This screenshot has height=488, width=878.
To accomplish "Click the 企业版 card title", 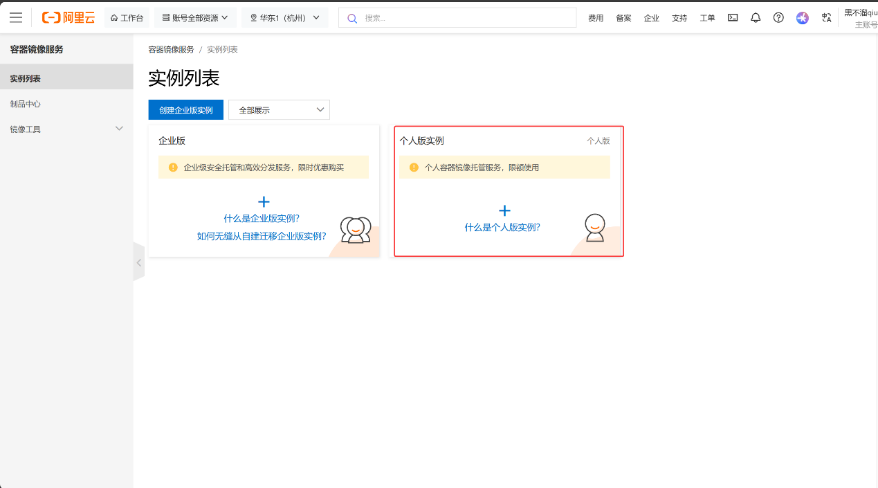I will pos(172,140).
